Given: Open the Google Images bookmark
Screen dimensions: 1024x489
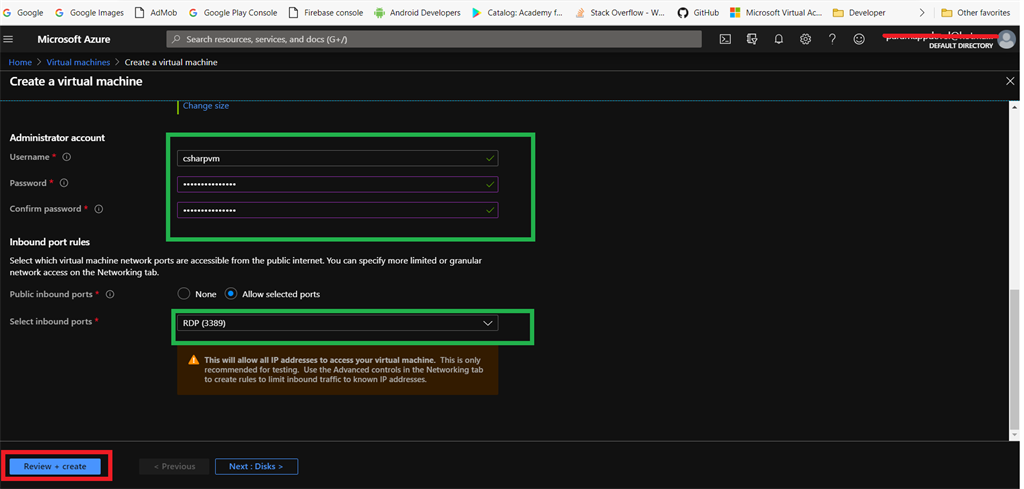Looking at the screenshot, I should click(89, 12).
